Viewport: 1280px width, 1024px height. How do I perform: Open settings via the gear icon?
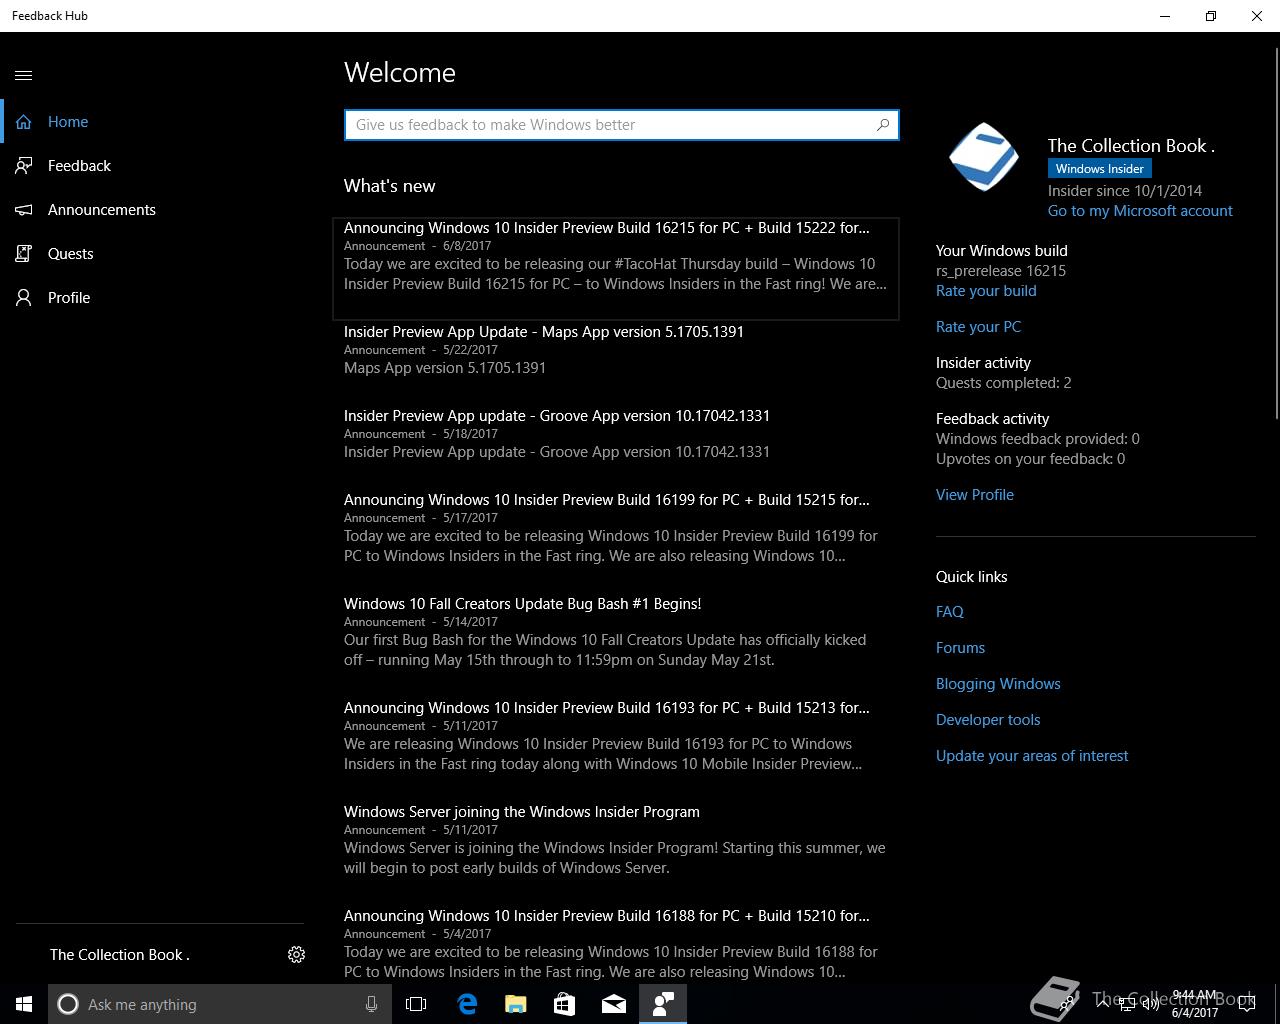(296, 955)
